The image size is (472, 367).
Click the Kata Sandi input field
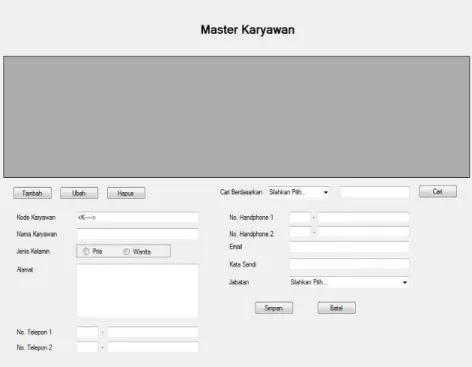pos(349,264)
